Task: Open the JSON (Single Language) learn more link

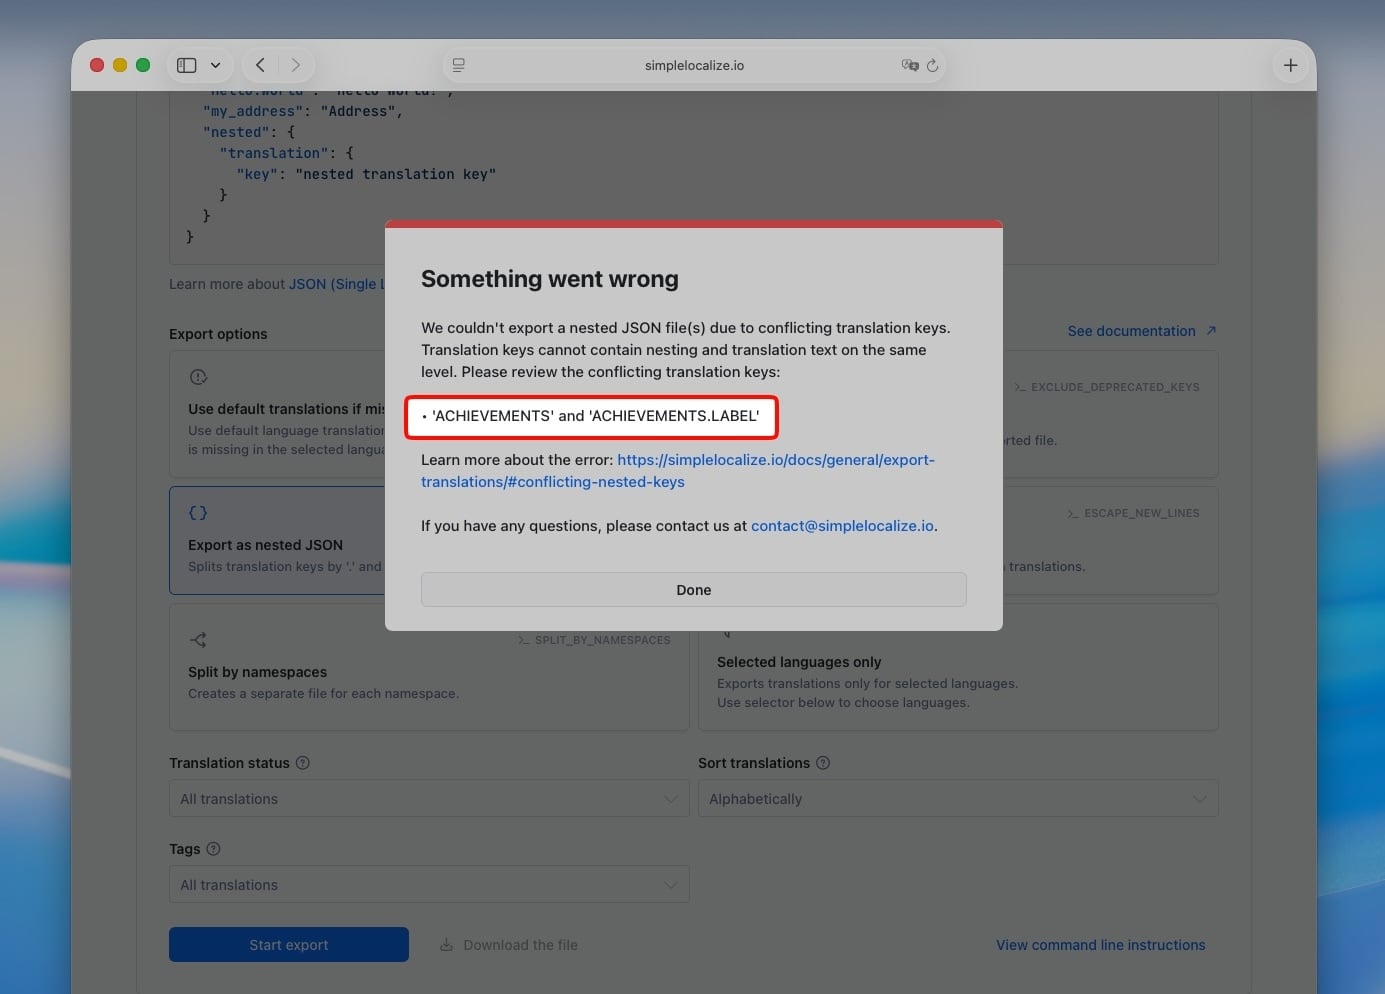Action: (337, 284)
